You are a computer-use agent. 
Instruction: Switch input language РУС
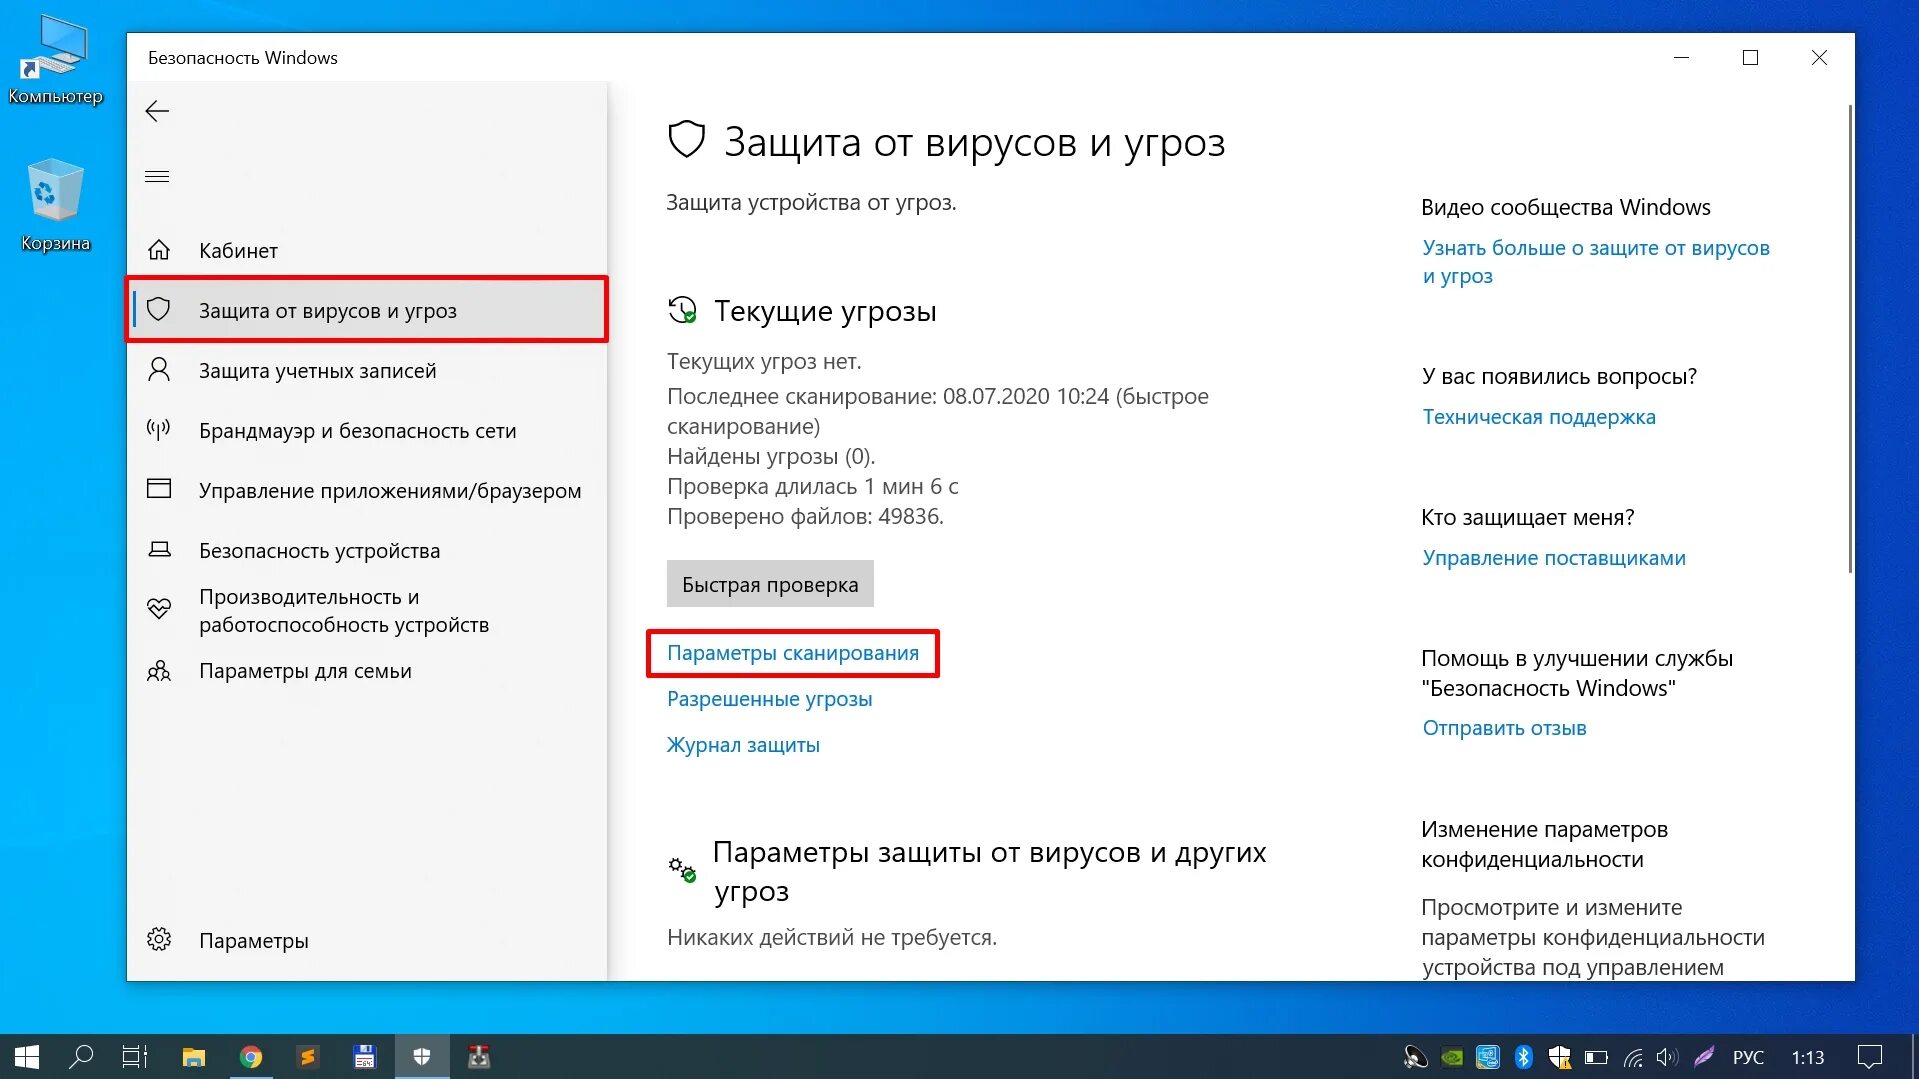coord(1748,1057)
